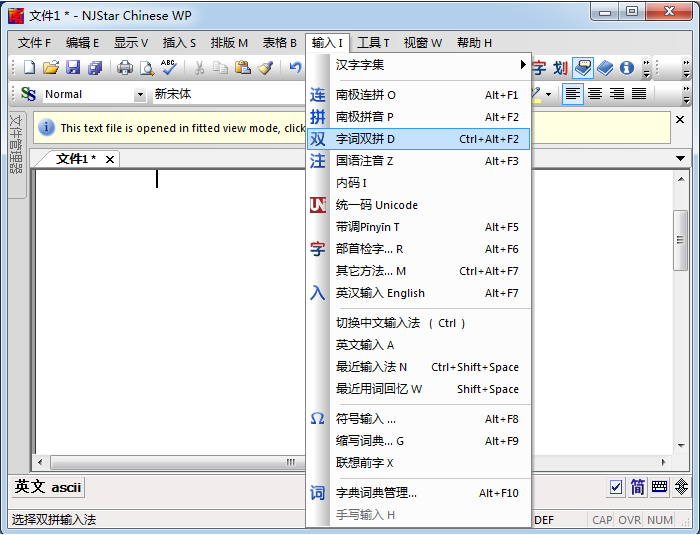The width and height of the screenshot is (700, 535).
Task: Open the 帮助 H menu
Action: pos(474,43)
